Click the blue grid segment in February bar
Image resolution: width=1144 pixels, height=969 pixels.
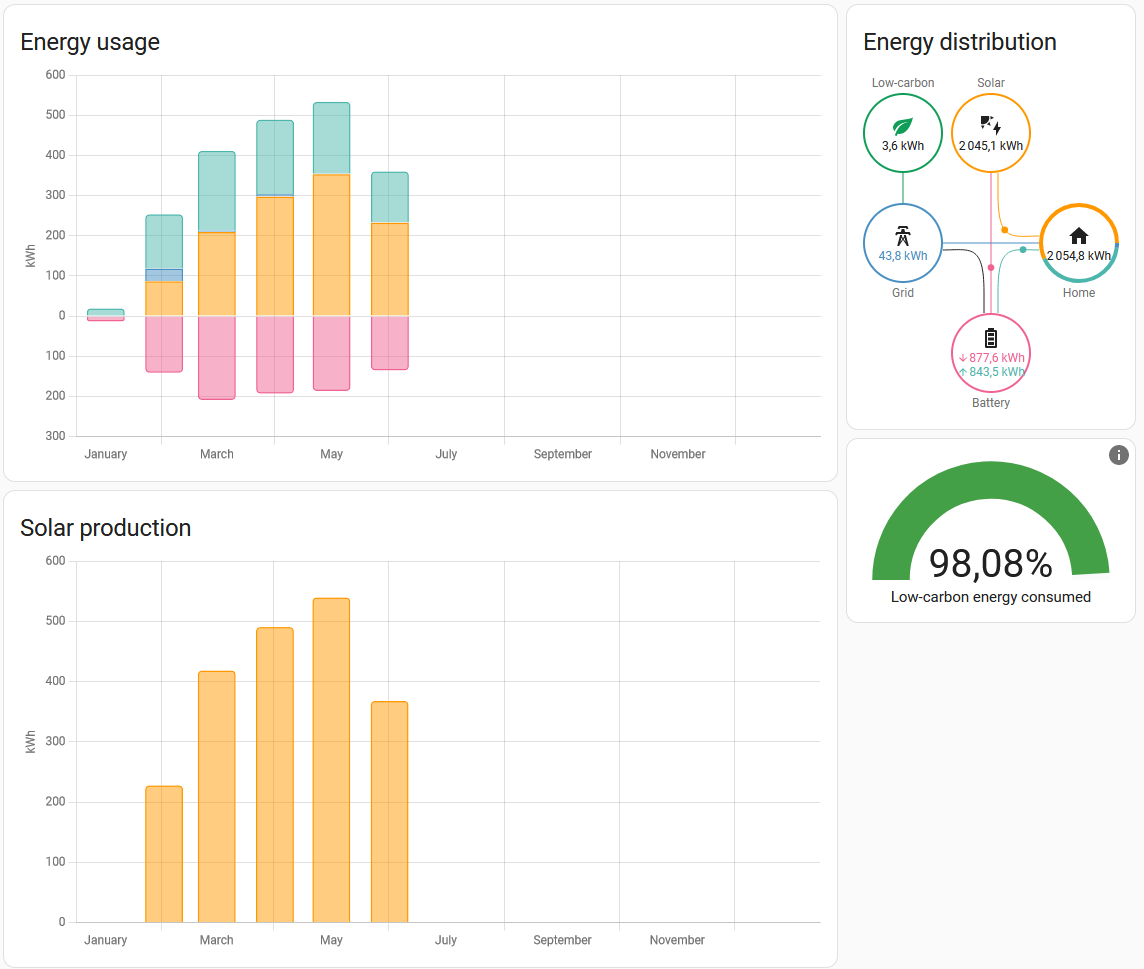coord(164,276)
